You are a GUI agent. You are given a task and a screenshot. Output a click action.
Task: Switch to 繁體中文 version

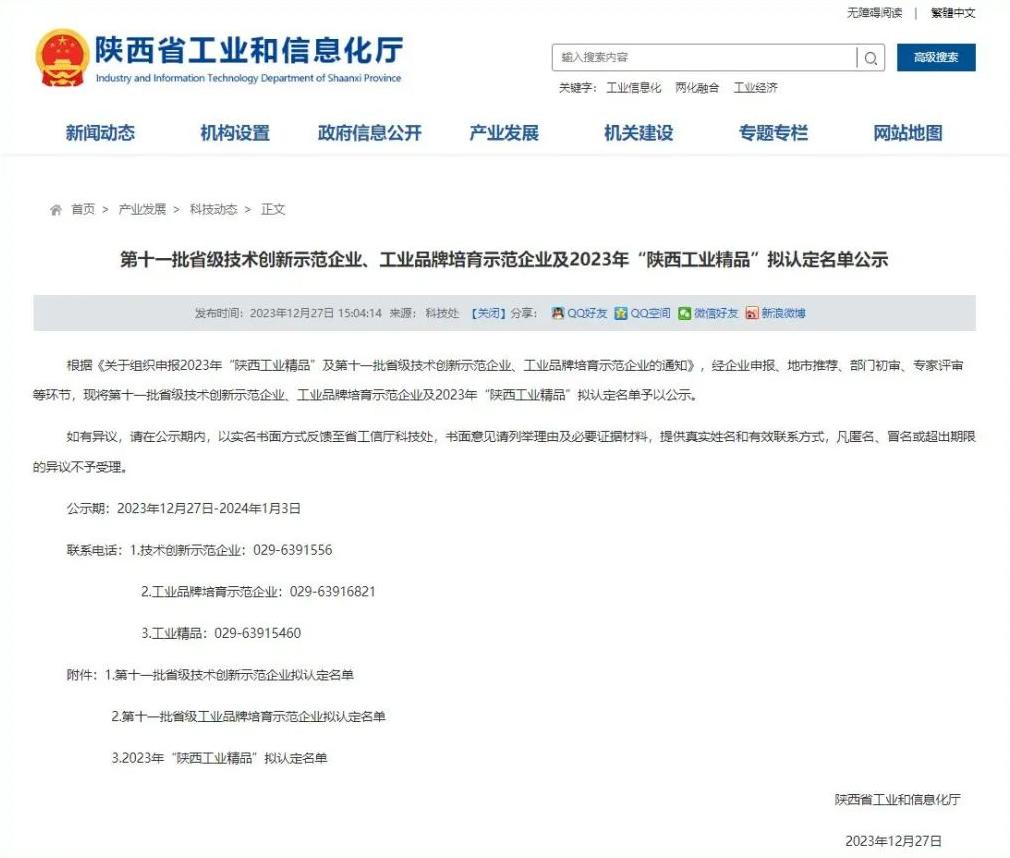click(x=952, y=13)
